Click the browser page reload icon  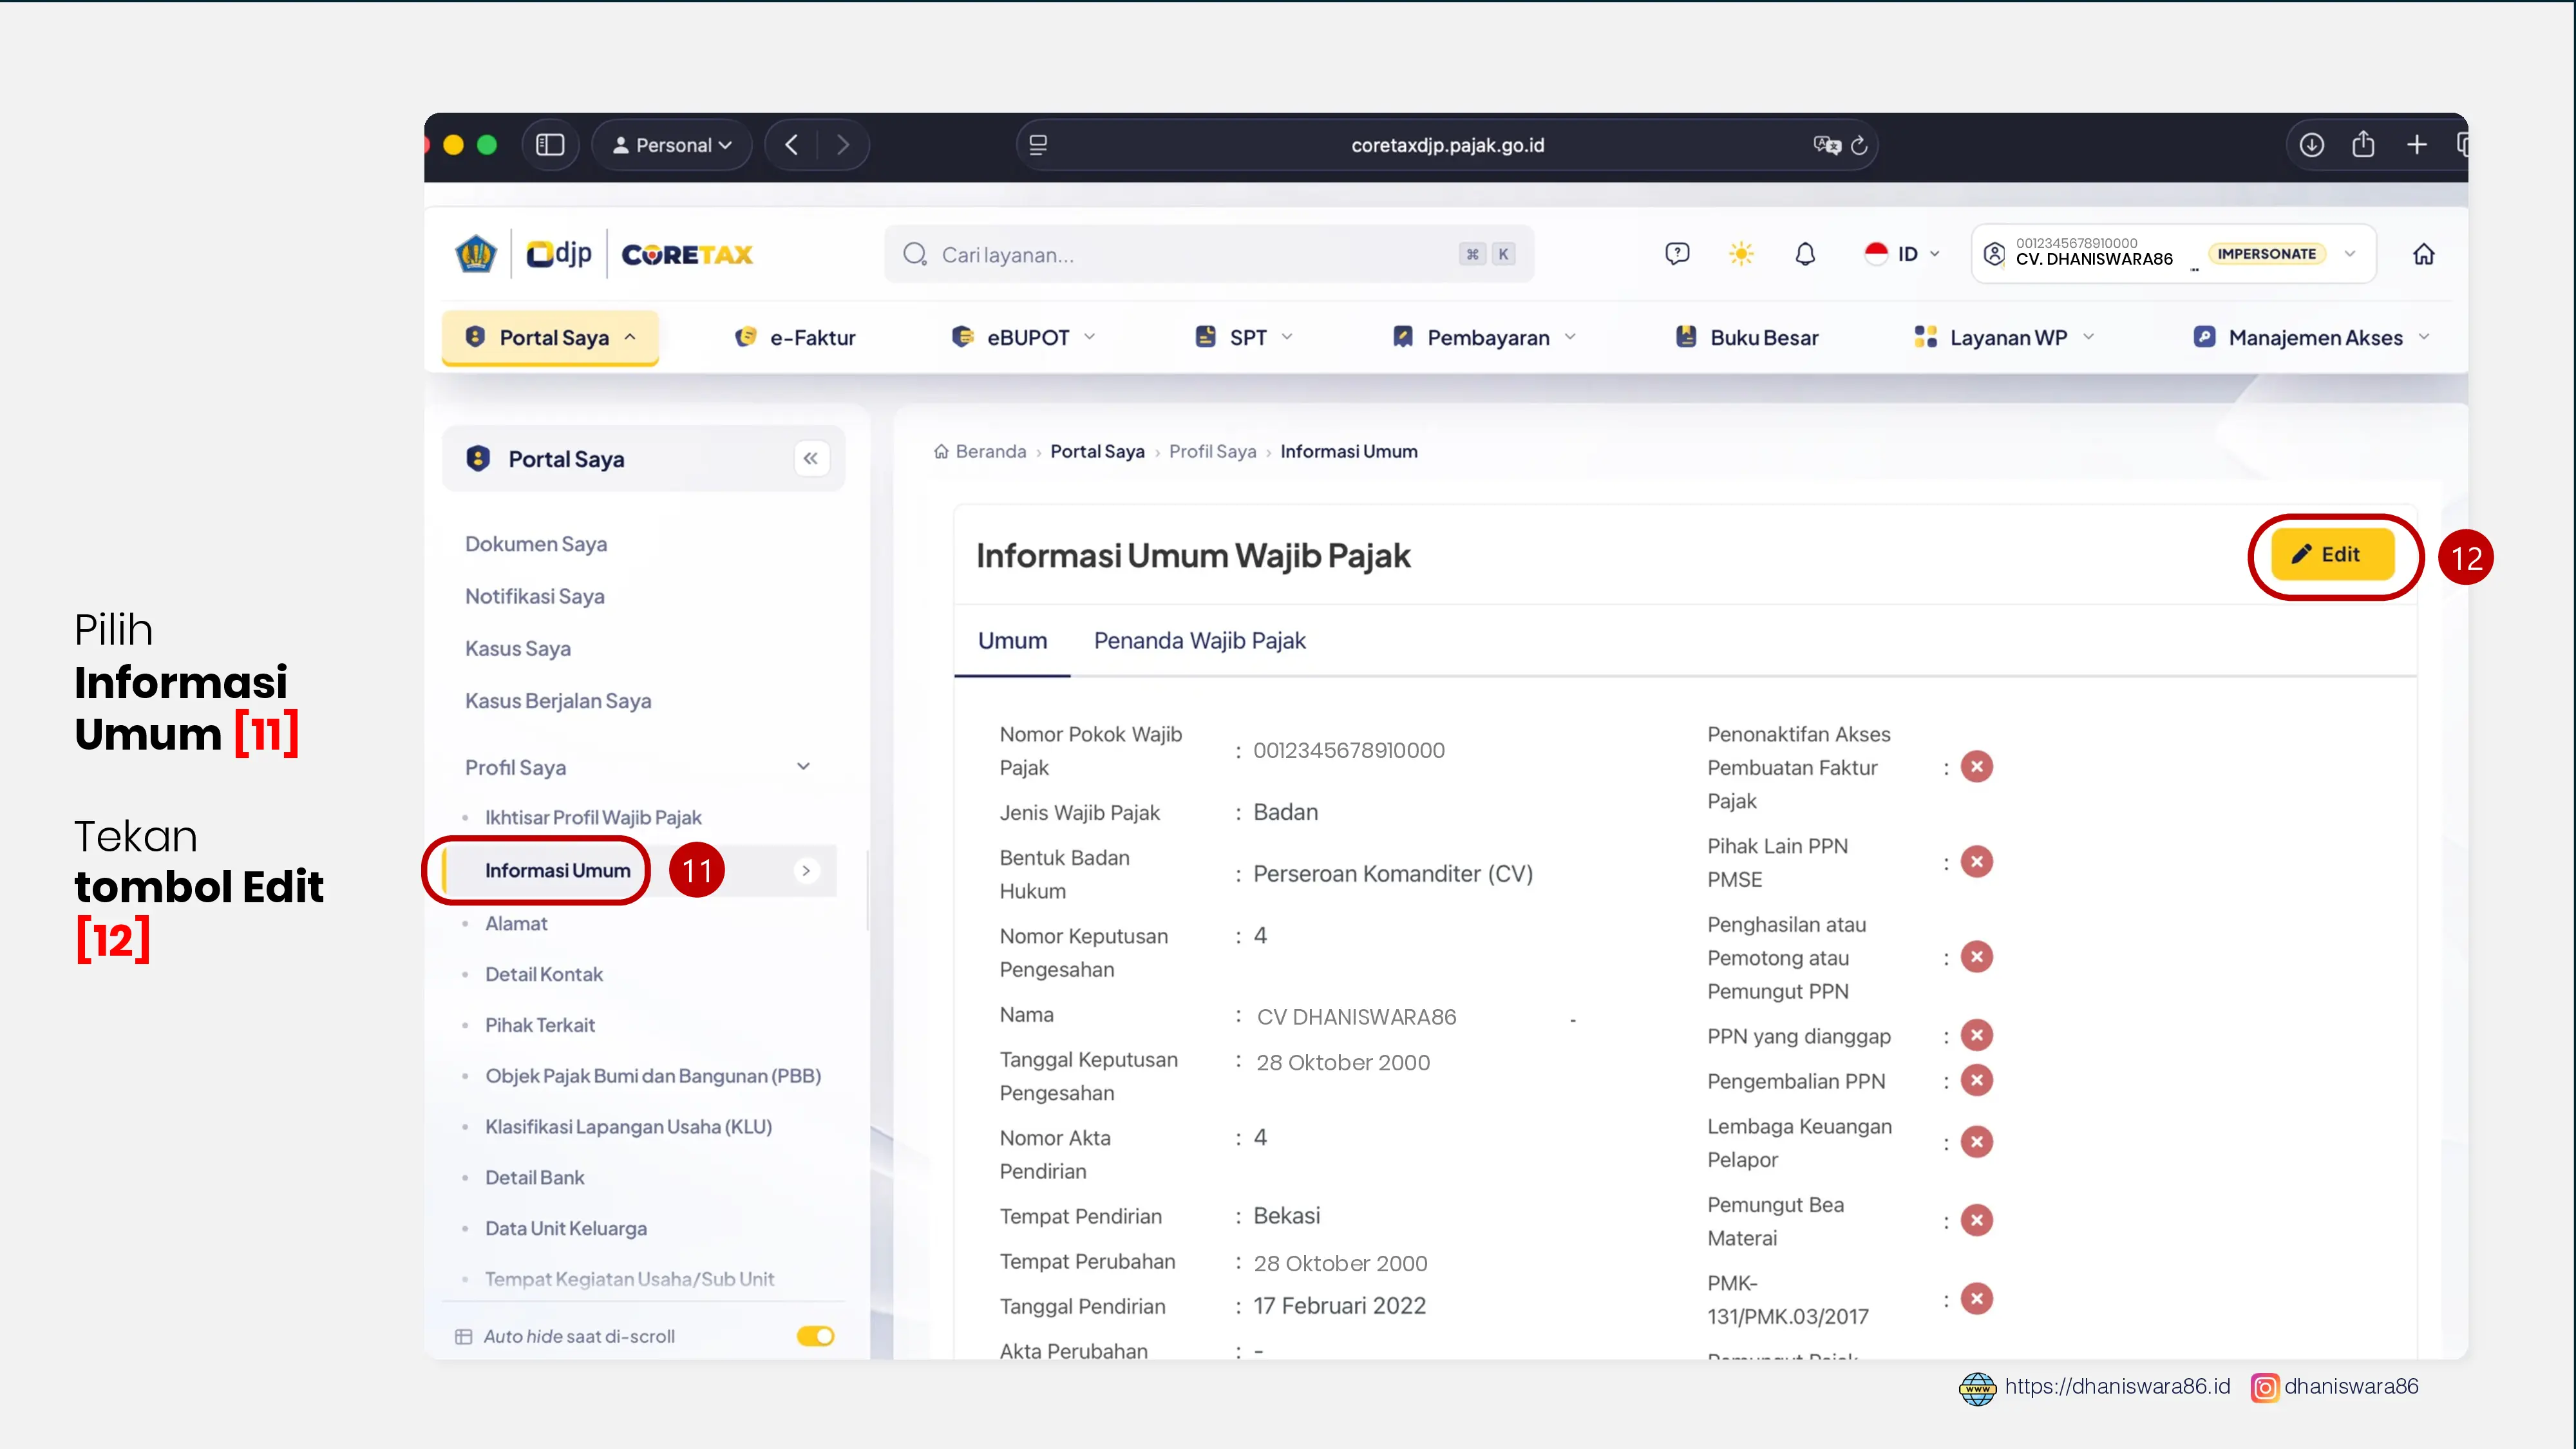(1859, 146)
